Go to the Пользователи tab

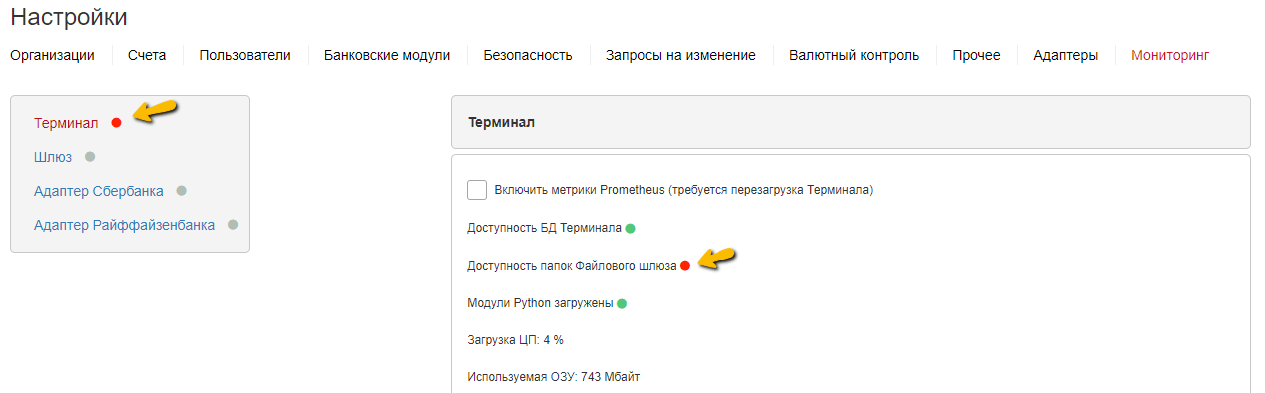click(245, 55)
